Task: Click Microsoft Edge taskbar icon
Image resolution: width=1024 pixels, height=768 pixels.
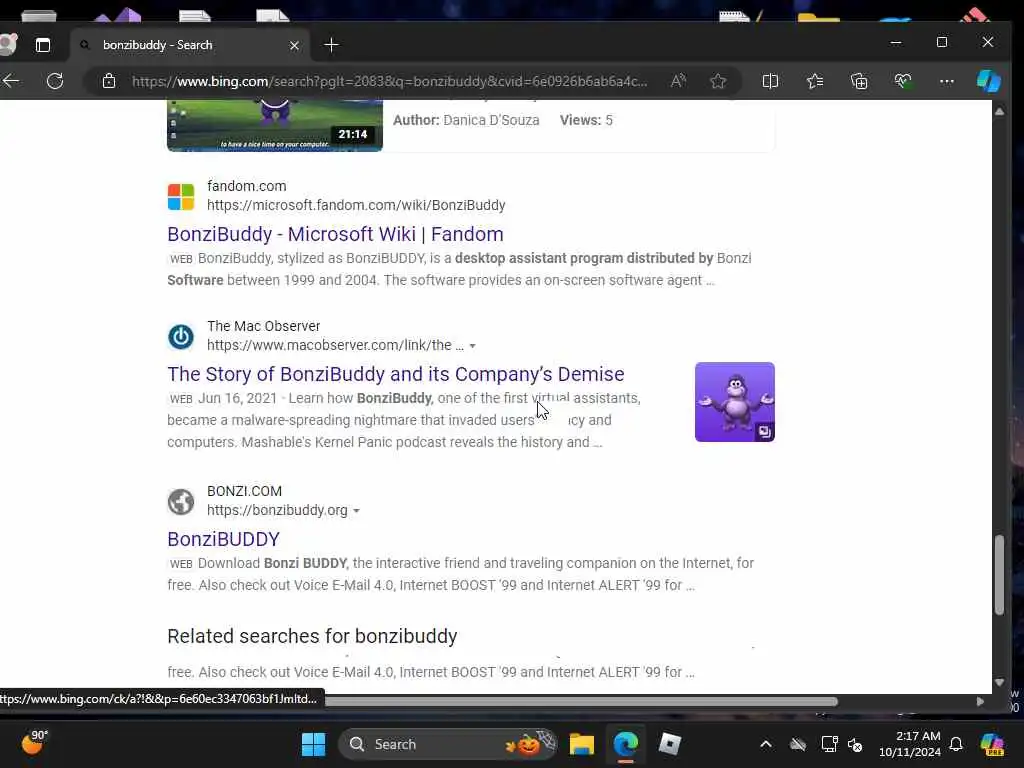Action: (x=626, y=744)
